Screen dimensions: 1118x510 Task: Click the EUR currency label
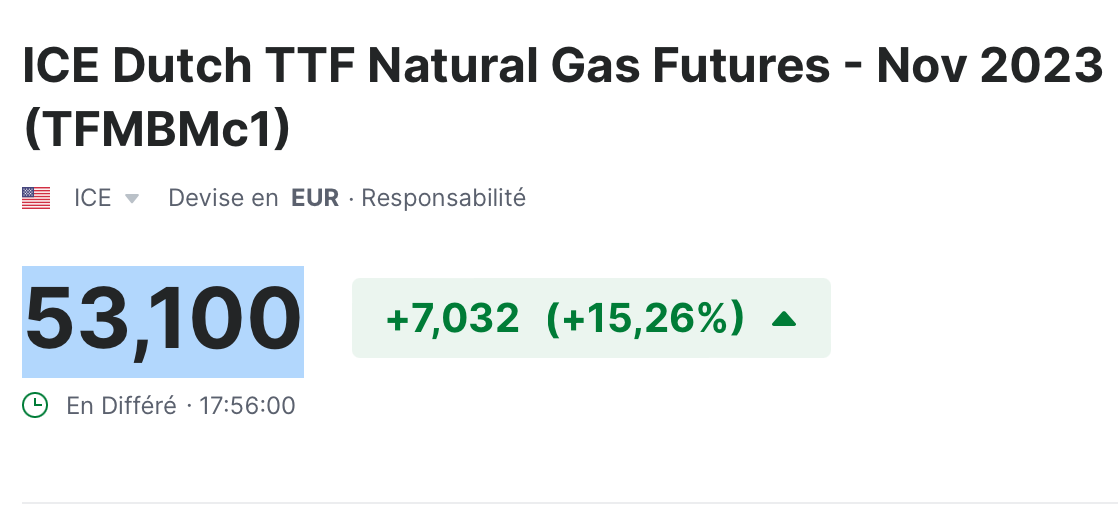pos(315,198)
